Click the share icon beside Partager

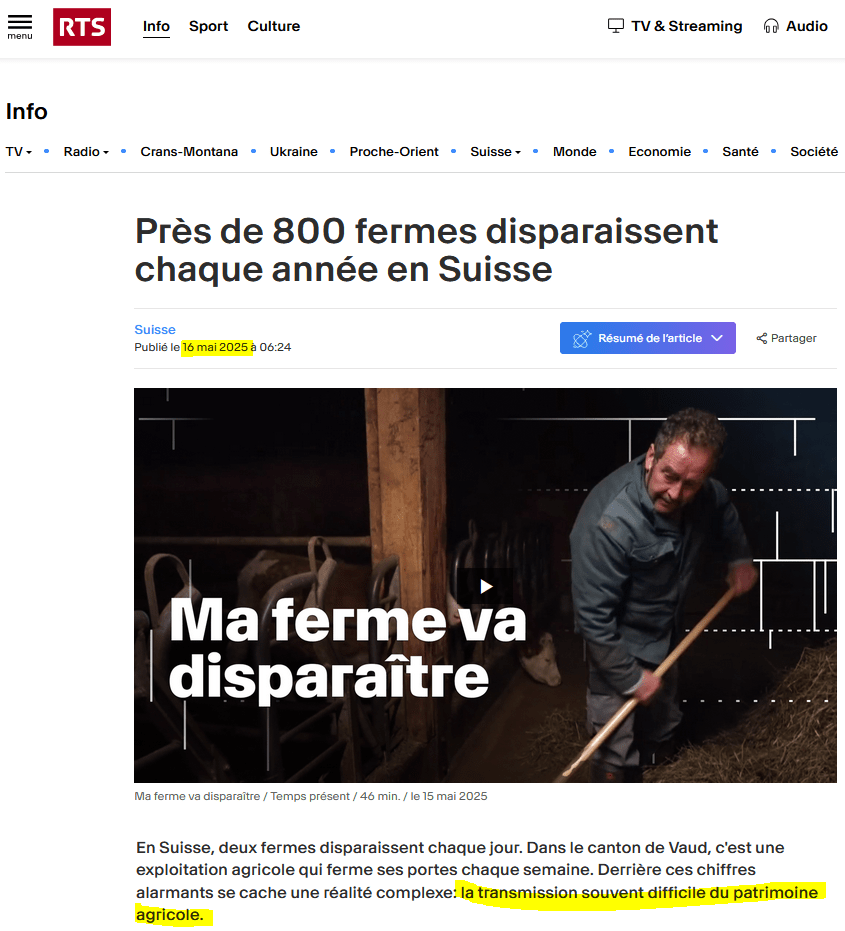click(761, 338)
